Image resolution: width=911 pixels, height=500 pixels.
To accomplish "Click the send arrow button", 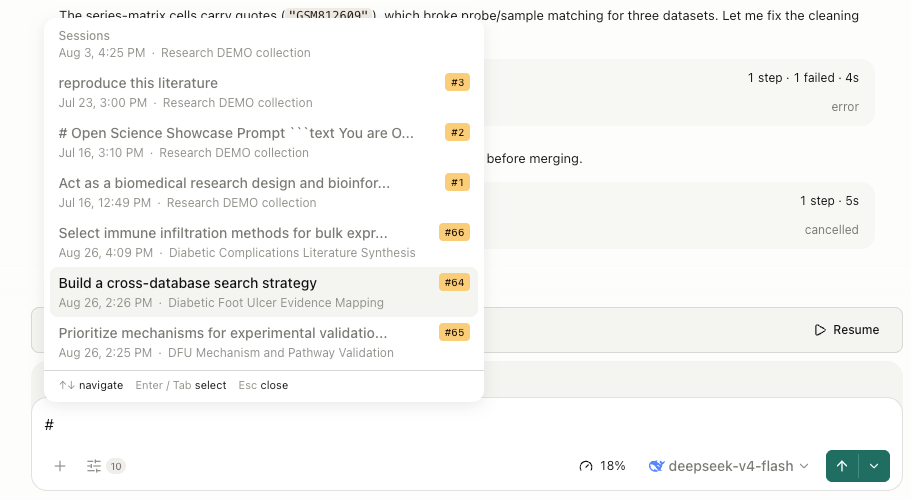I will click(842, 466).
